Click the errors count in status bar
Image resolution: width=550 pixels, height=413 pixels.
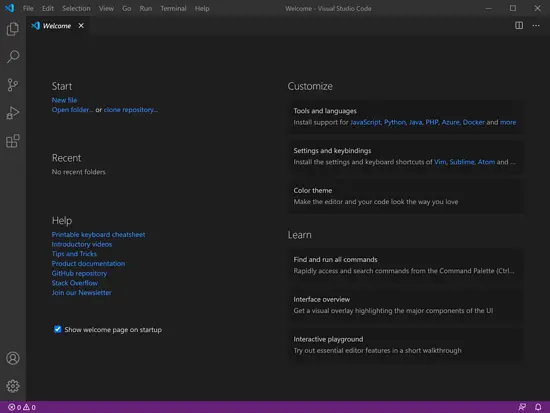tap(14, 407)
